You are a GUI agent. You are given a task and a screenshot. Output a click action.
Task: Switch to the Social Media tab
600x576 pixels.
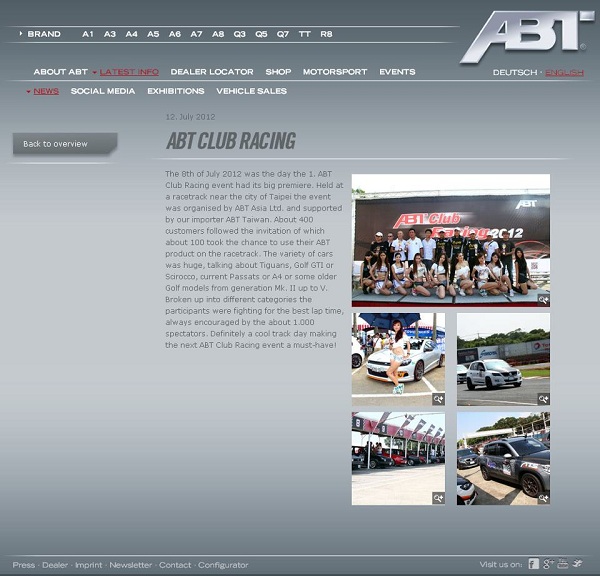pos(103,91)
